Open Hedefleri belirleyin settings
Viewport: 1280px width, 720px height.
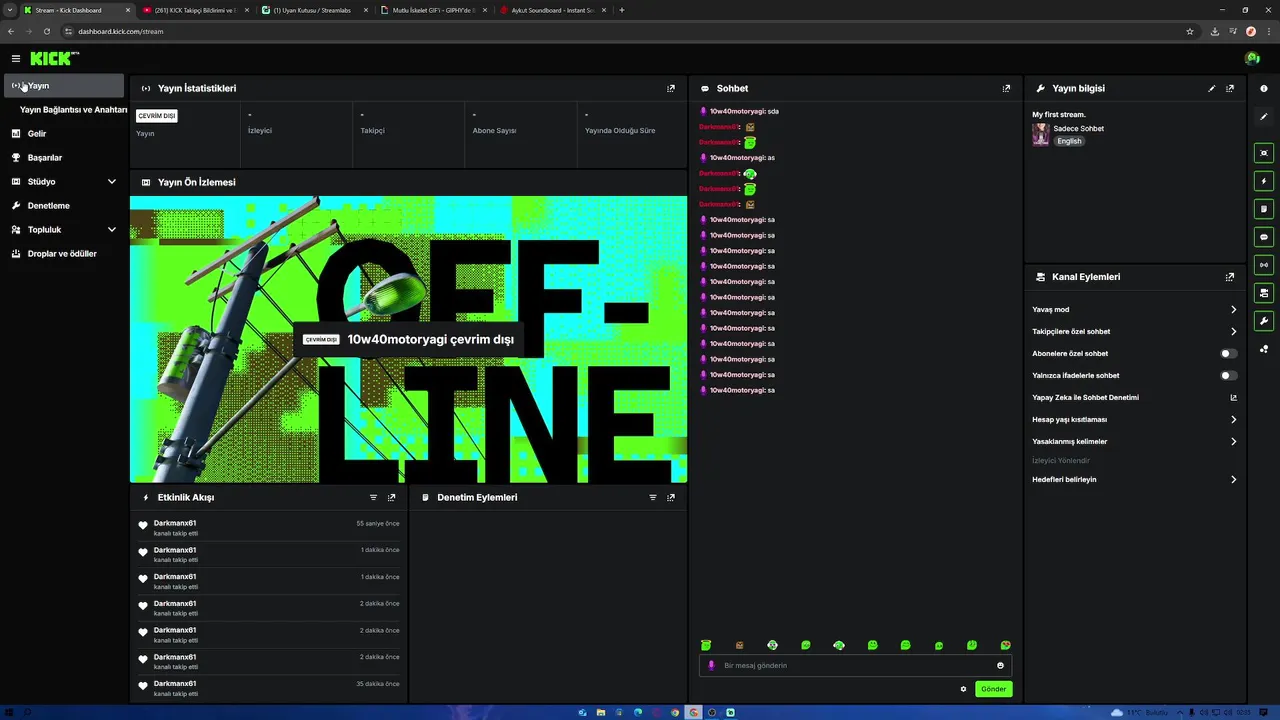[1135, 480]
